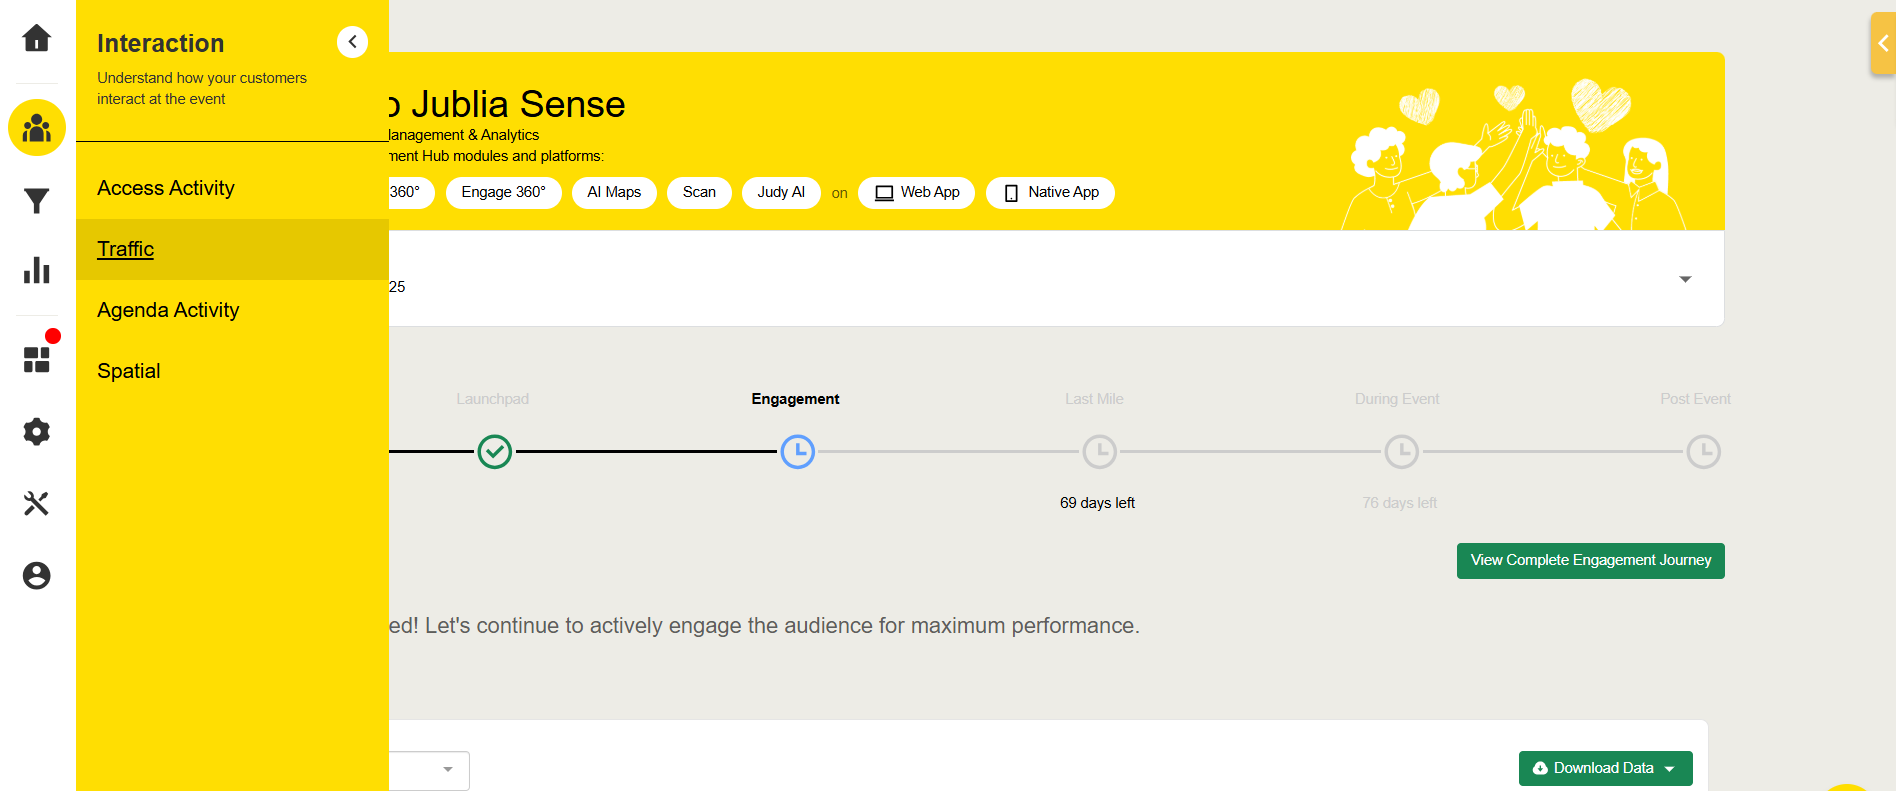
Task: Click View Complete Engagement Journey button
Action: click(1590, 560)
